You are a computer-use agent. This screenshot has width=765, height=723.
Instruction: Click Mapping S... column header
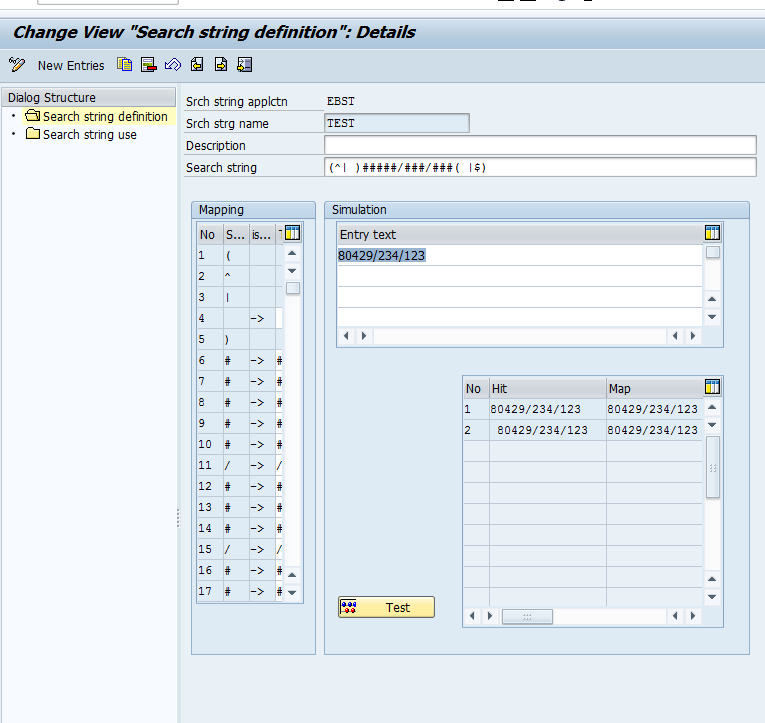tap(236, 235)
